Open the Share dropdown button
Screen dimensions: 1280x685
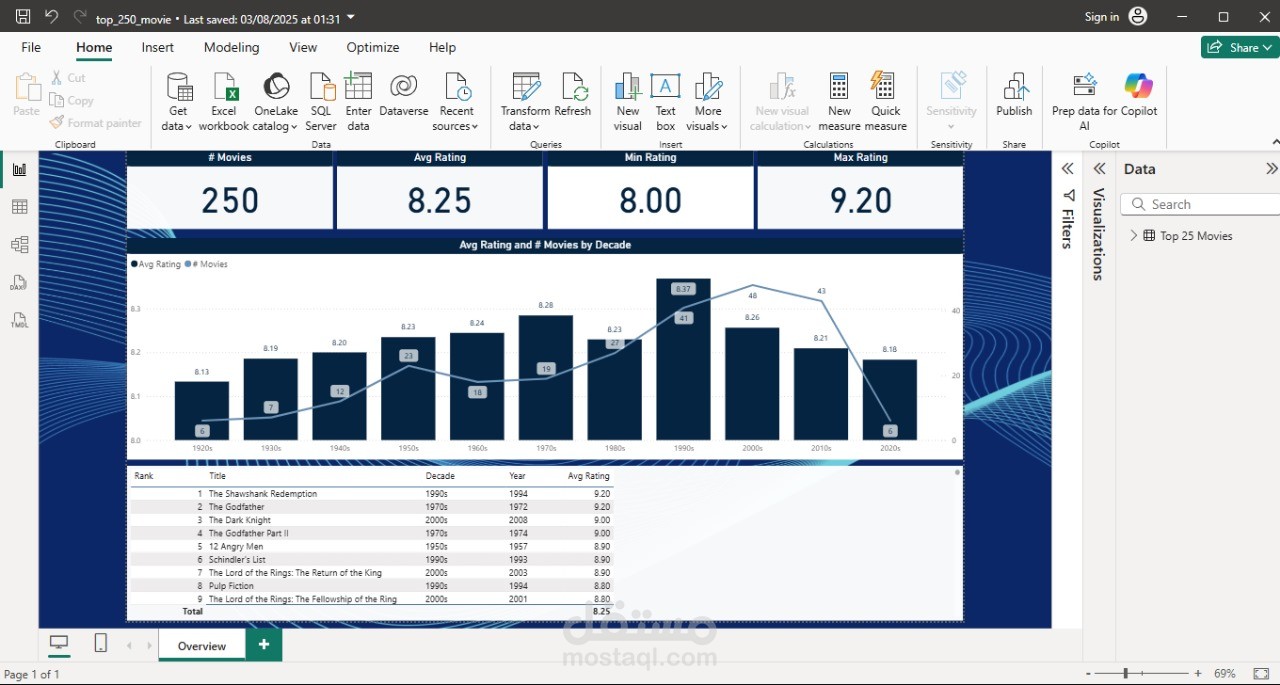point(1240,47)
